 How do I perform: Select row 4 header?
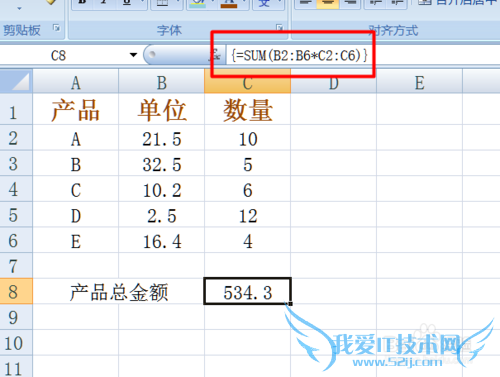pos(16,189)
